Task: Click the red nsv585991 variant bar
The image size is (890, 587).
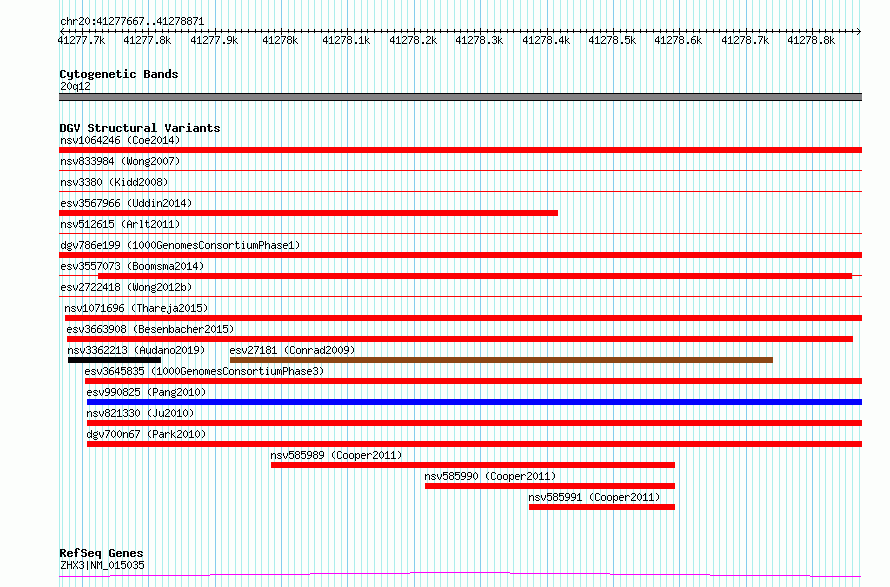Action: (602, 507)
